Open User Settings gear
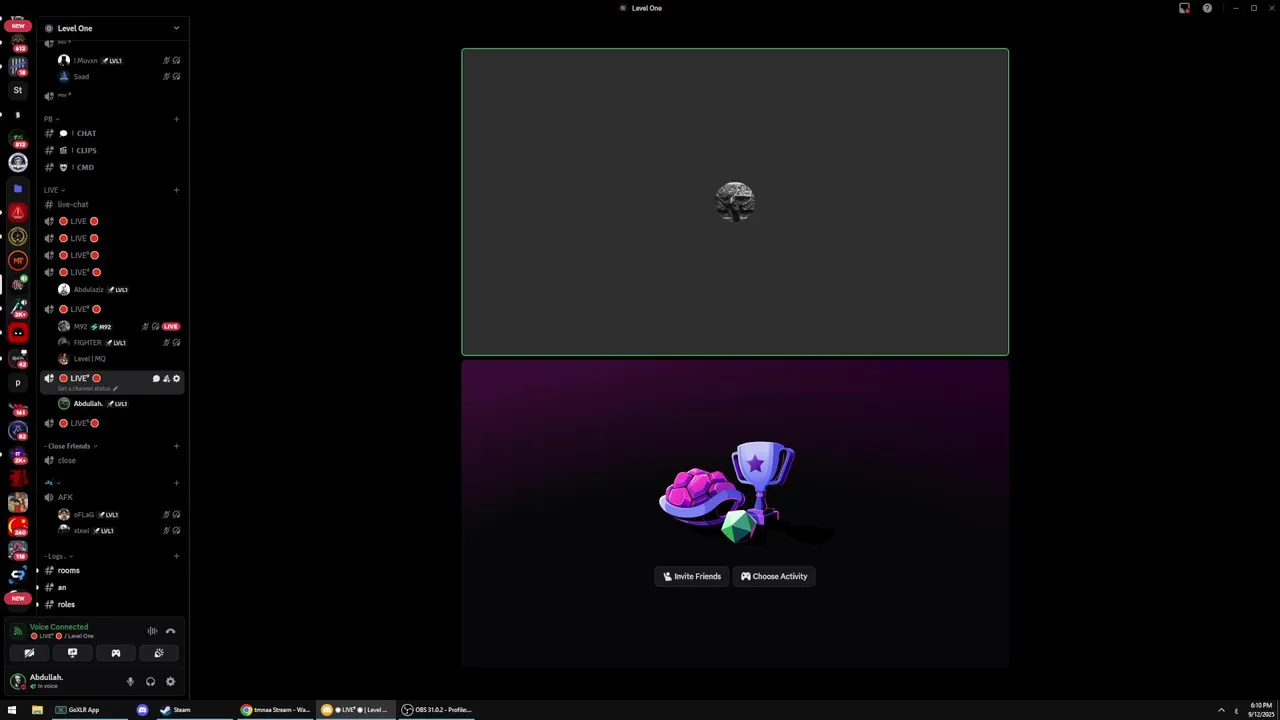Image resolution: width=1280 pixels, height=720 pixels. click(170, 682)
